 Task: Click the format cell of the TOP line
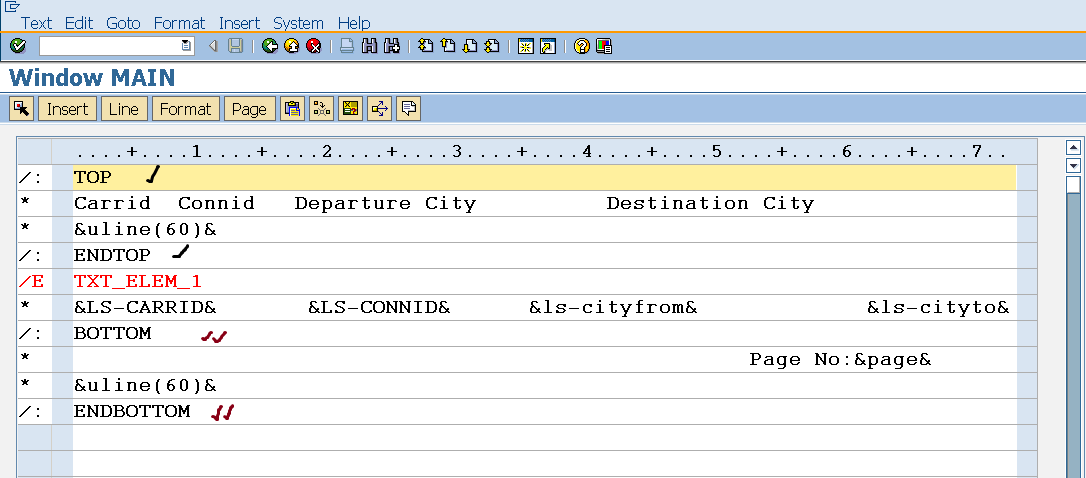click(34, 177)
